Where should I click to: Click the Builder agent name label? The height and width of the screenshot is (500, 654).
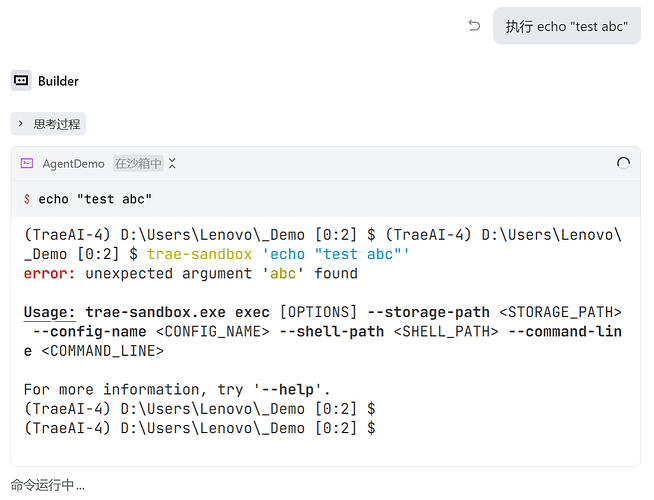pos(58,81)
